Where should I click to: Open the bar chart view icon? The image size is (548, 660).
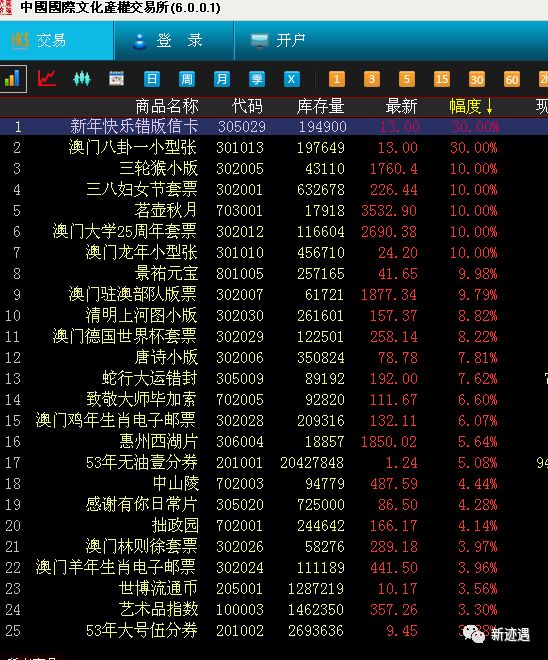pyautogui.click(x=13, y=79)
